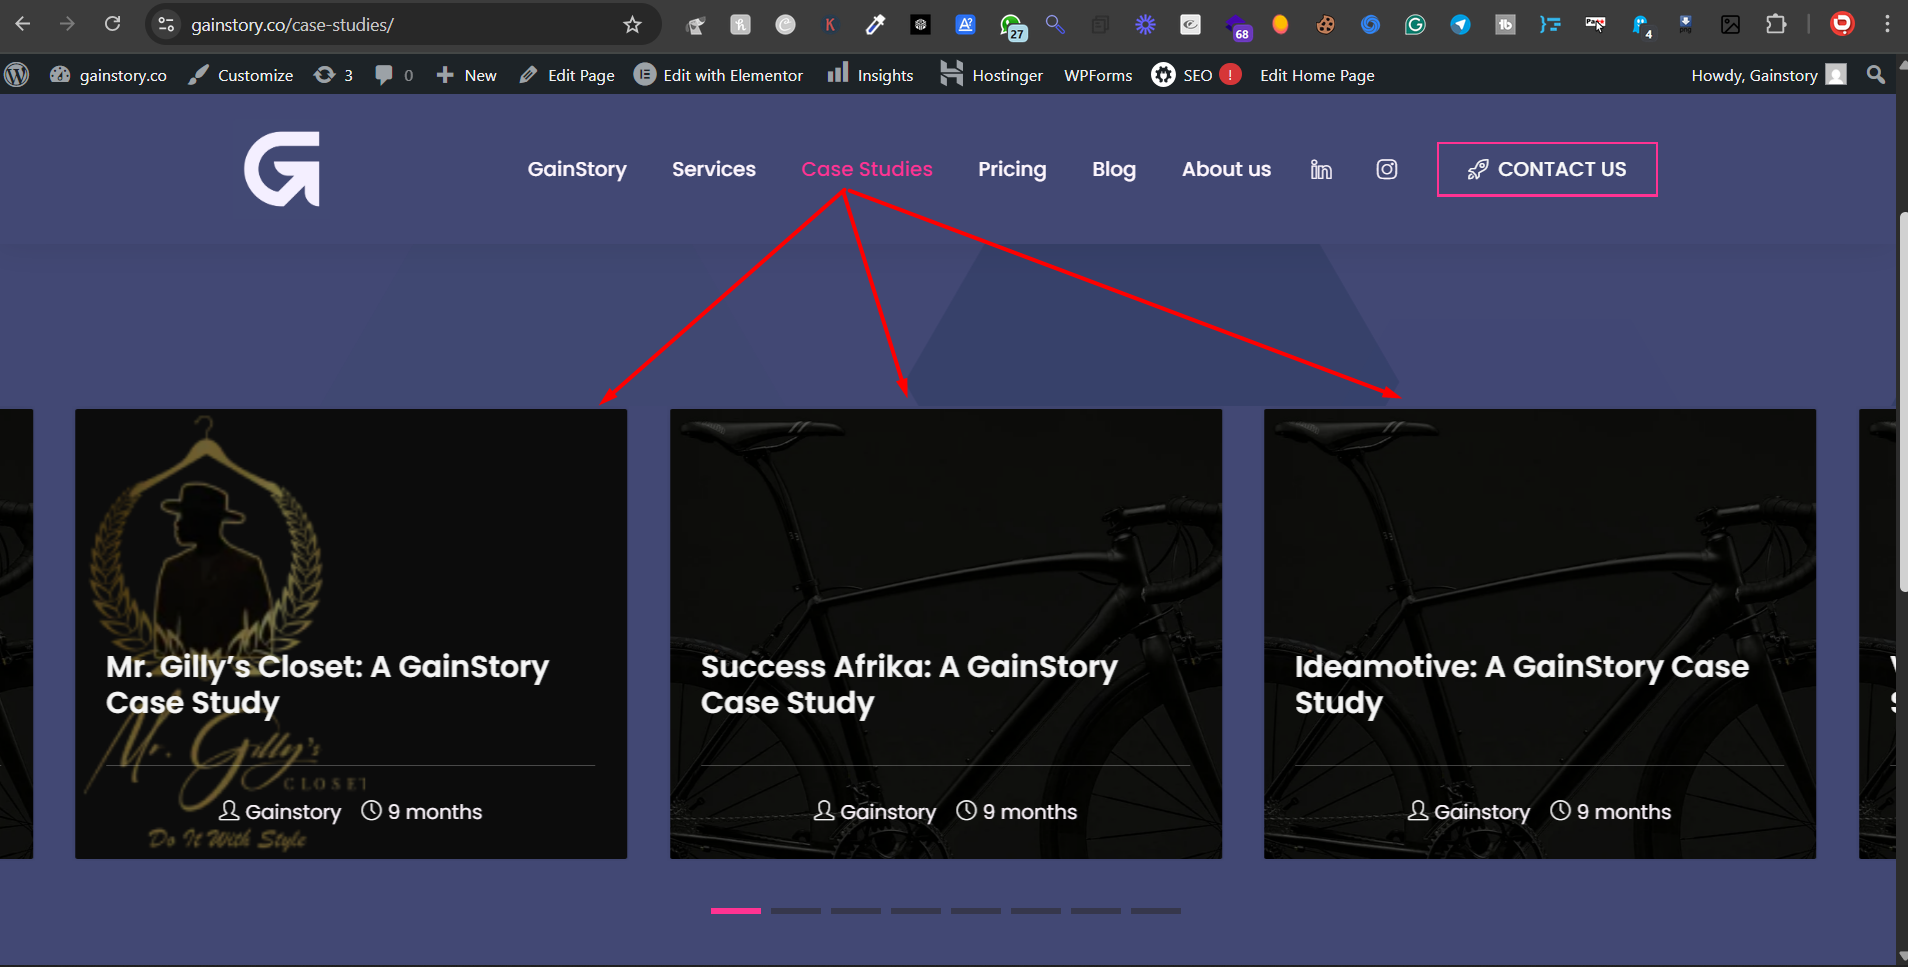Screen dimensions: 1908x967
Task: Open the cookie extension icon
Action: (x=1325, y=25)
